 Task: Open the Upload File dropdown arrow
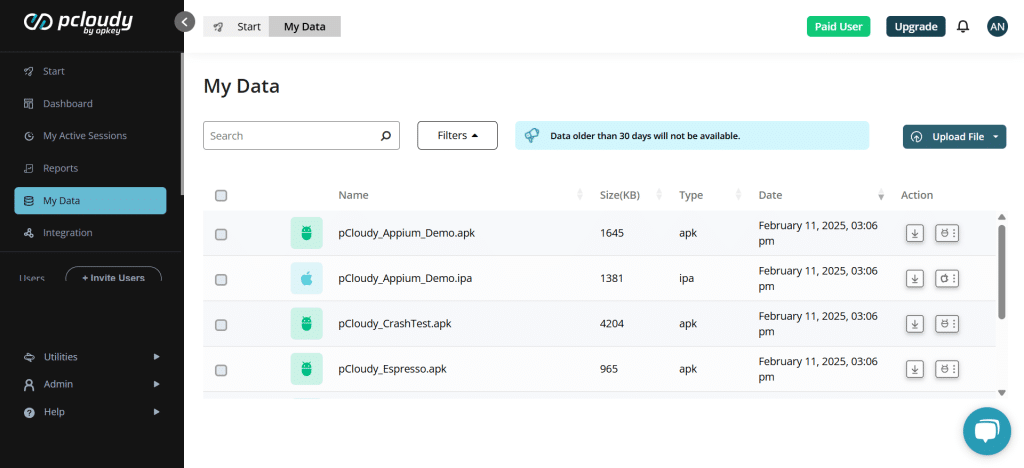click(x=997, y=137)
